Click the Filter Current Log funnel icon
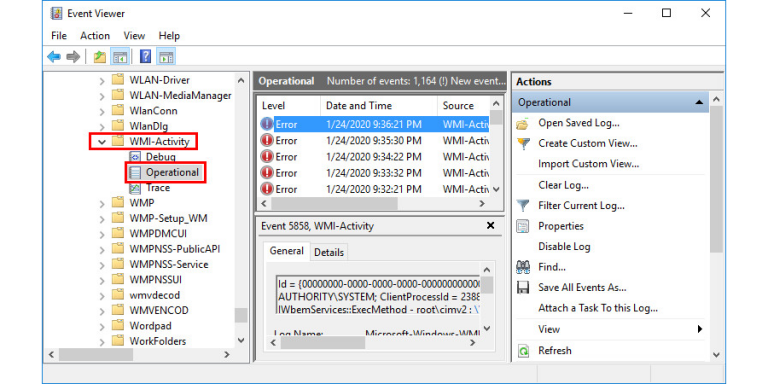 523,206
